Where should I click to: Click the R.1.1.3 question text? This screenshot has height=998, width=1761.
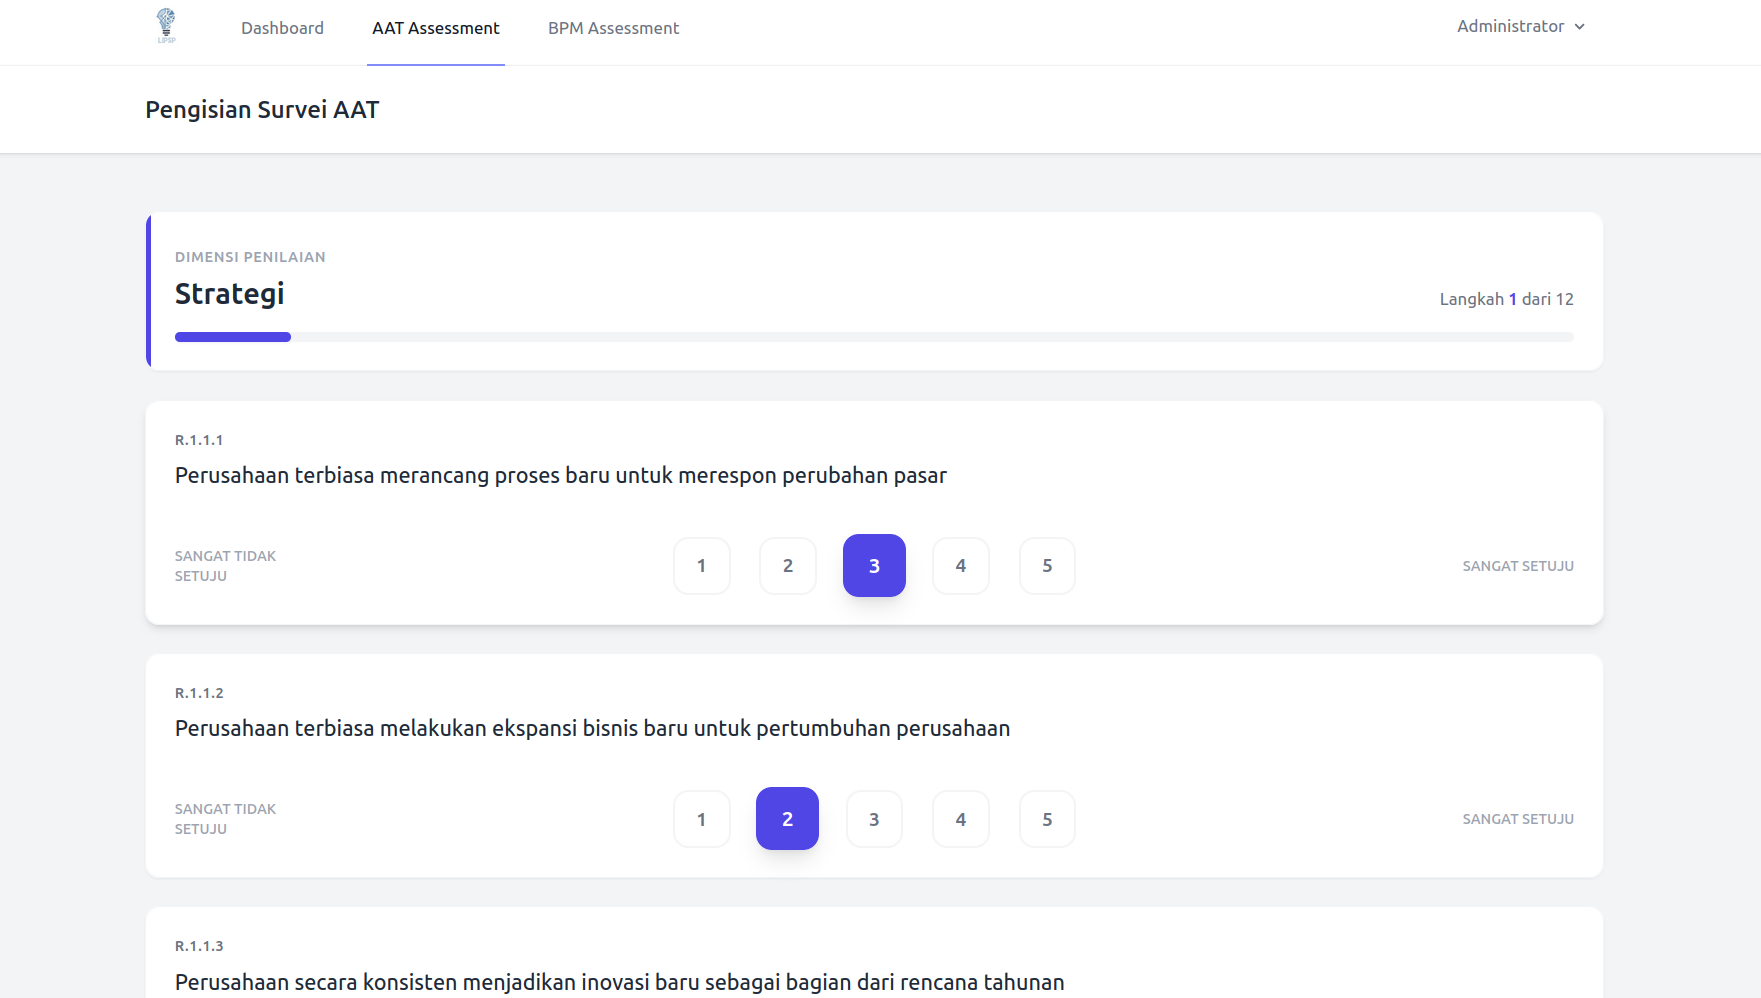pos(619,982)
